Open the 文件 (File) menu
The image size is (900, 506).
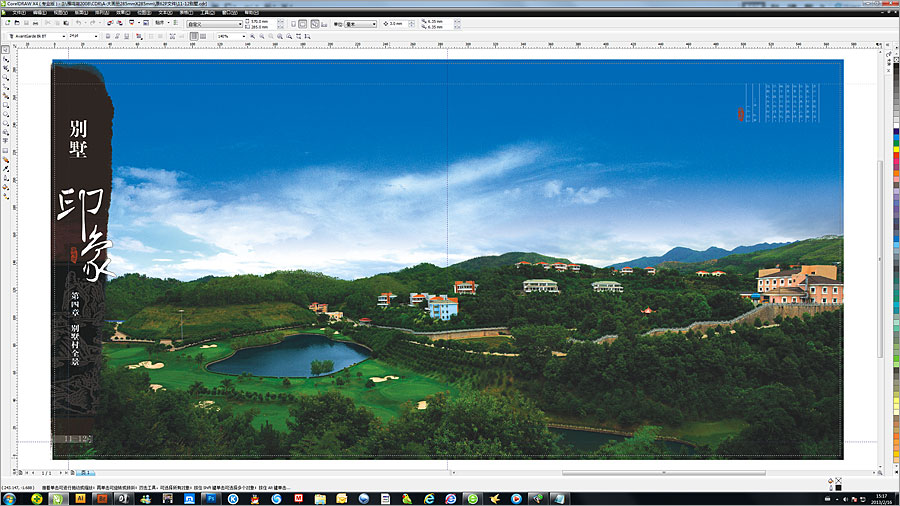(x=18, y=12)
